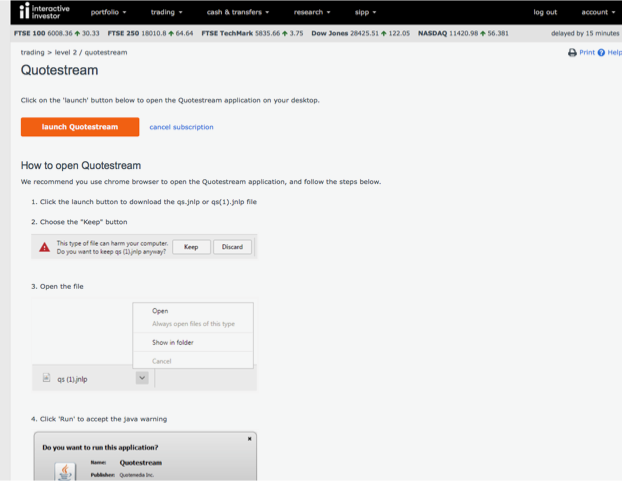Viewport: 622px width, 481px height.
Task: Expand the sipp menu
Action: tap(365, 12)
